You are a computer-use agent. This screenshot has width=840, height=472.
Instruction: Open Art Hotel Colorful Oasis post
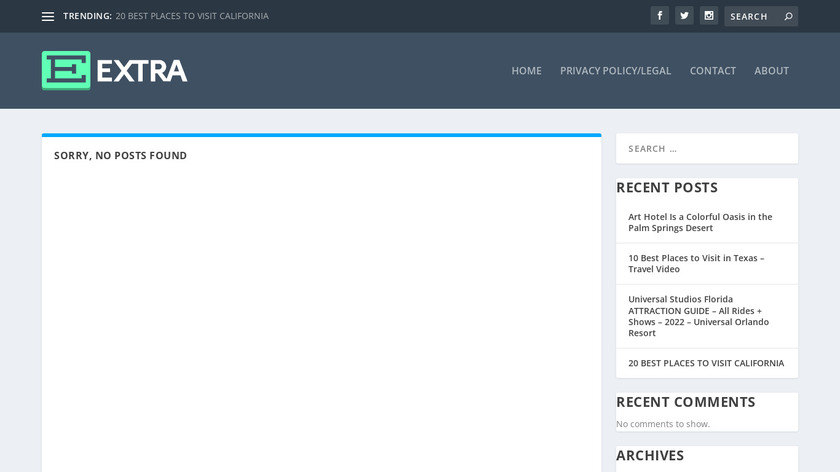[x=700, y=222]
